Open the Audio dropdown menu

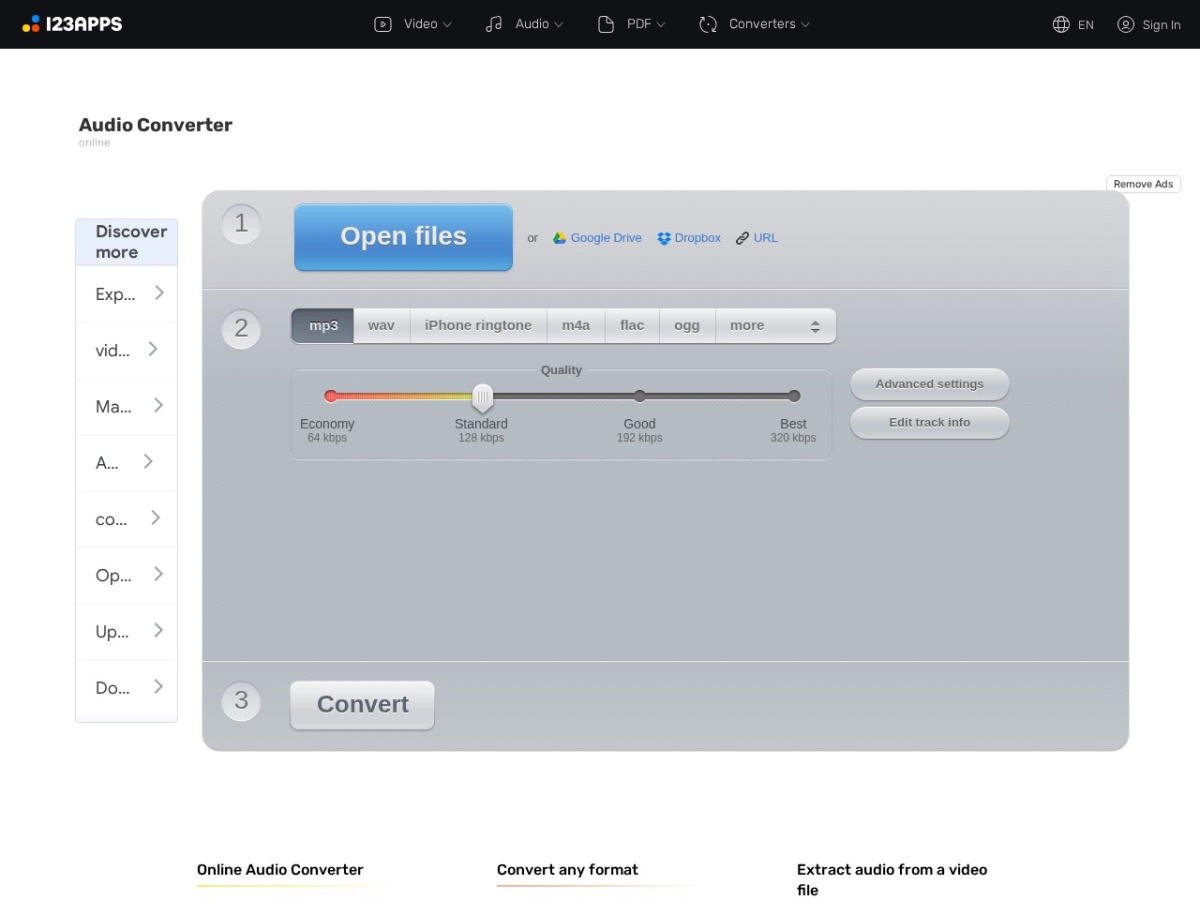pos(524,24)
